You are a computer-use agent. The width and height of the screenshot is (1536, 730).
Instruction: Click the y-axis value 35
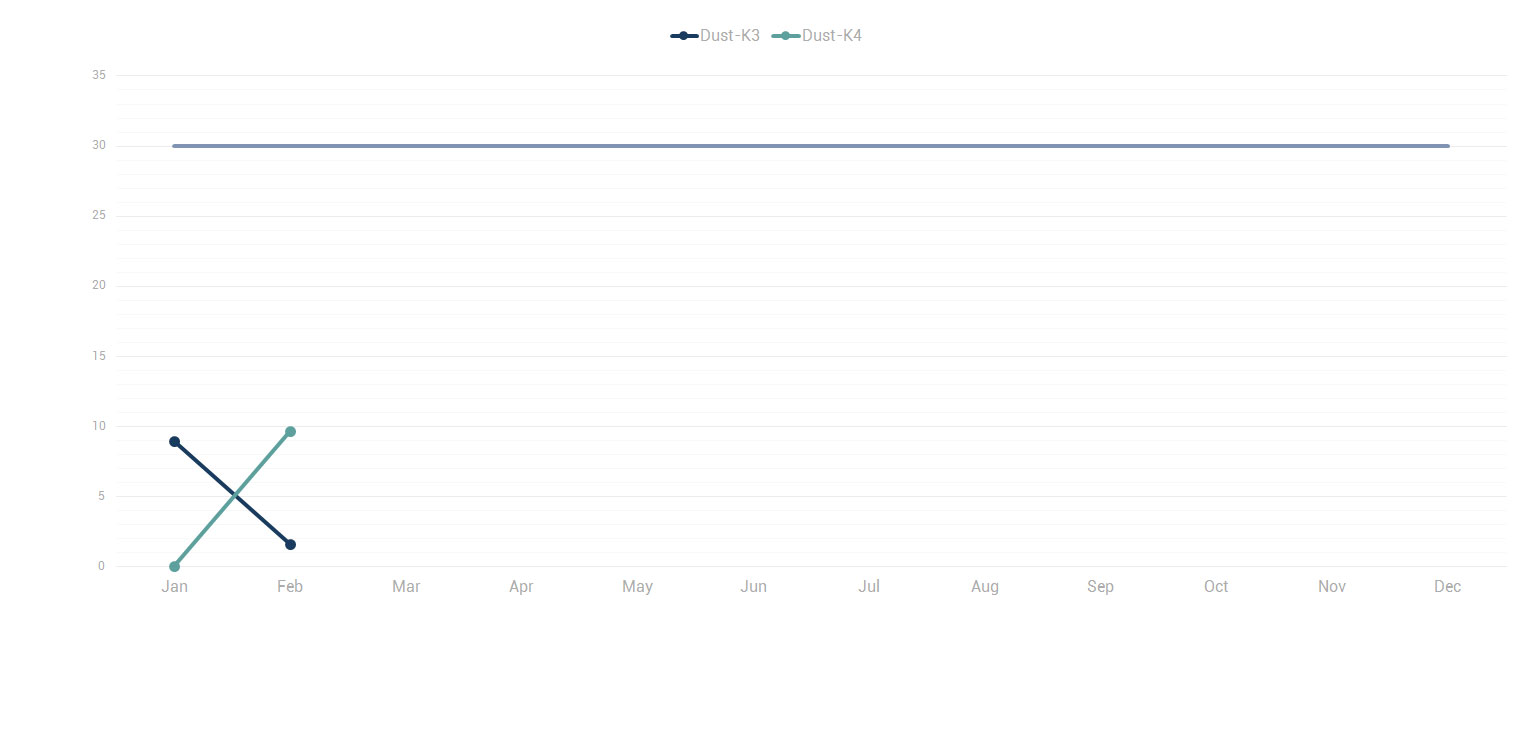pyautogui.click(x=98, y=75)
